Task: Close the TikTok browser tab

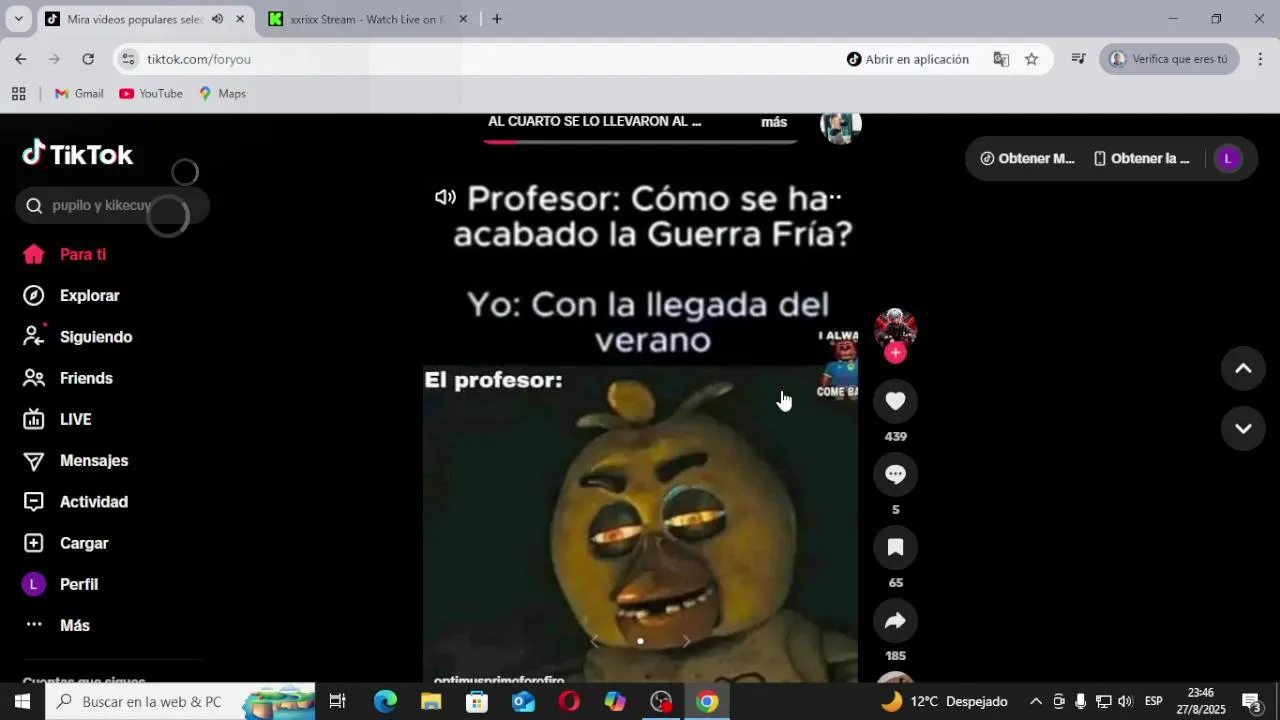Action: (239, 19)
